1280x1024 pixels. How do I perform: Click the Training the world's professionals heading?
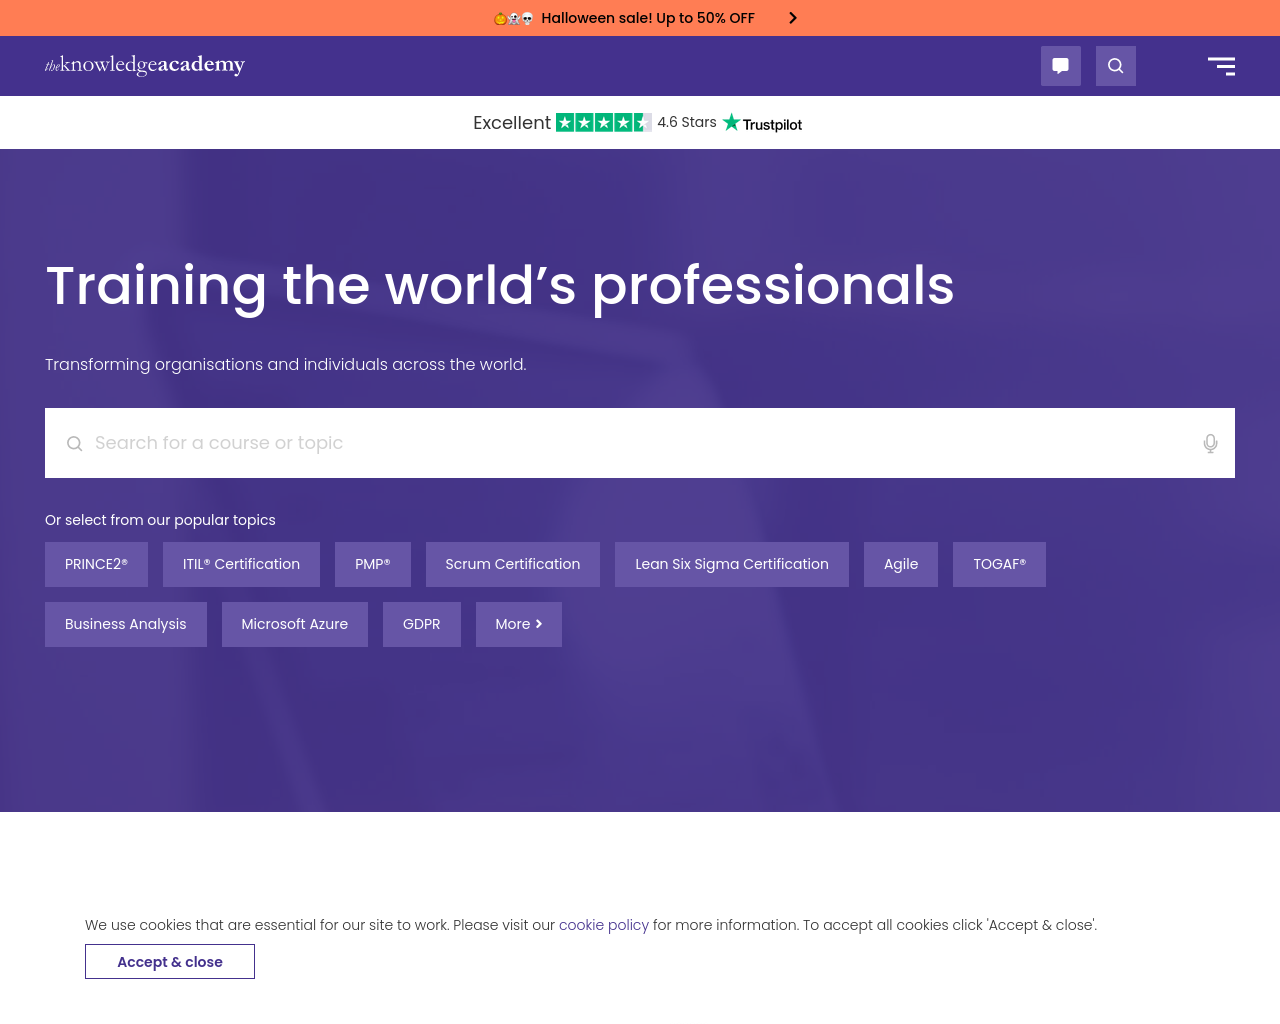coord(500,286)
